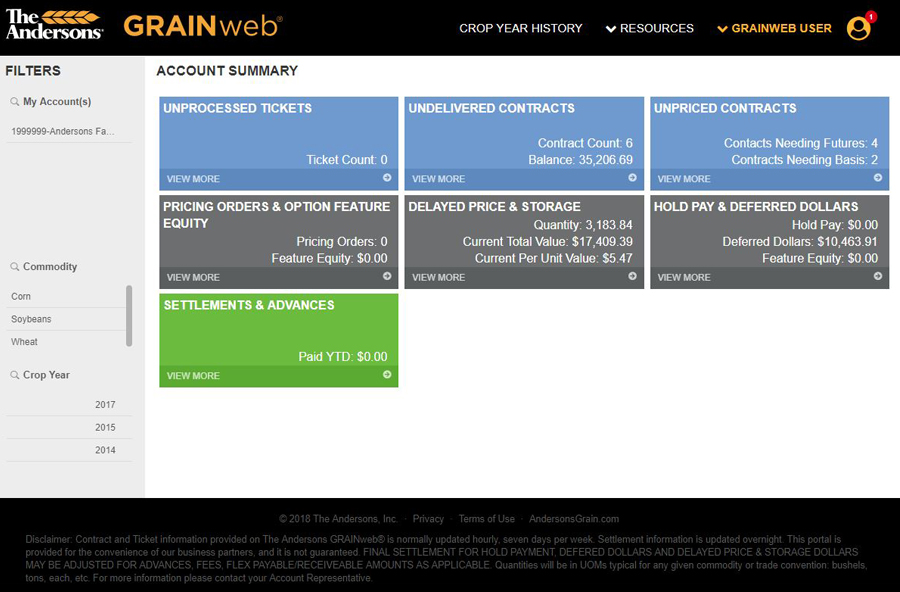Viewport: 900px width, 592px height.
Task: Click the arrow icon in Unpriced Contracts card
Action: click(x=878, y=178)
